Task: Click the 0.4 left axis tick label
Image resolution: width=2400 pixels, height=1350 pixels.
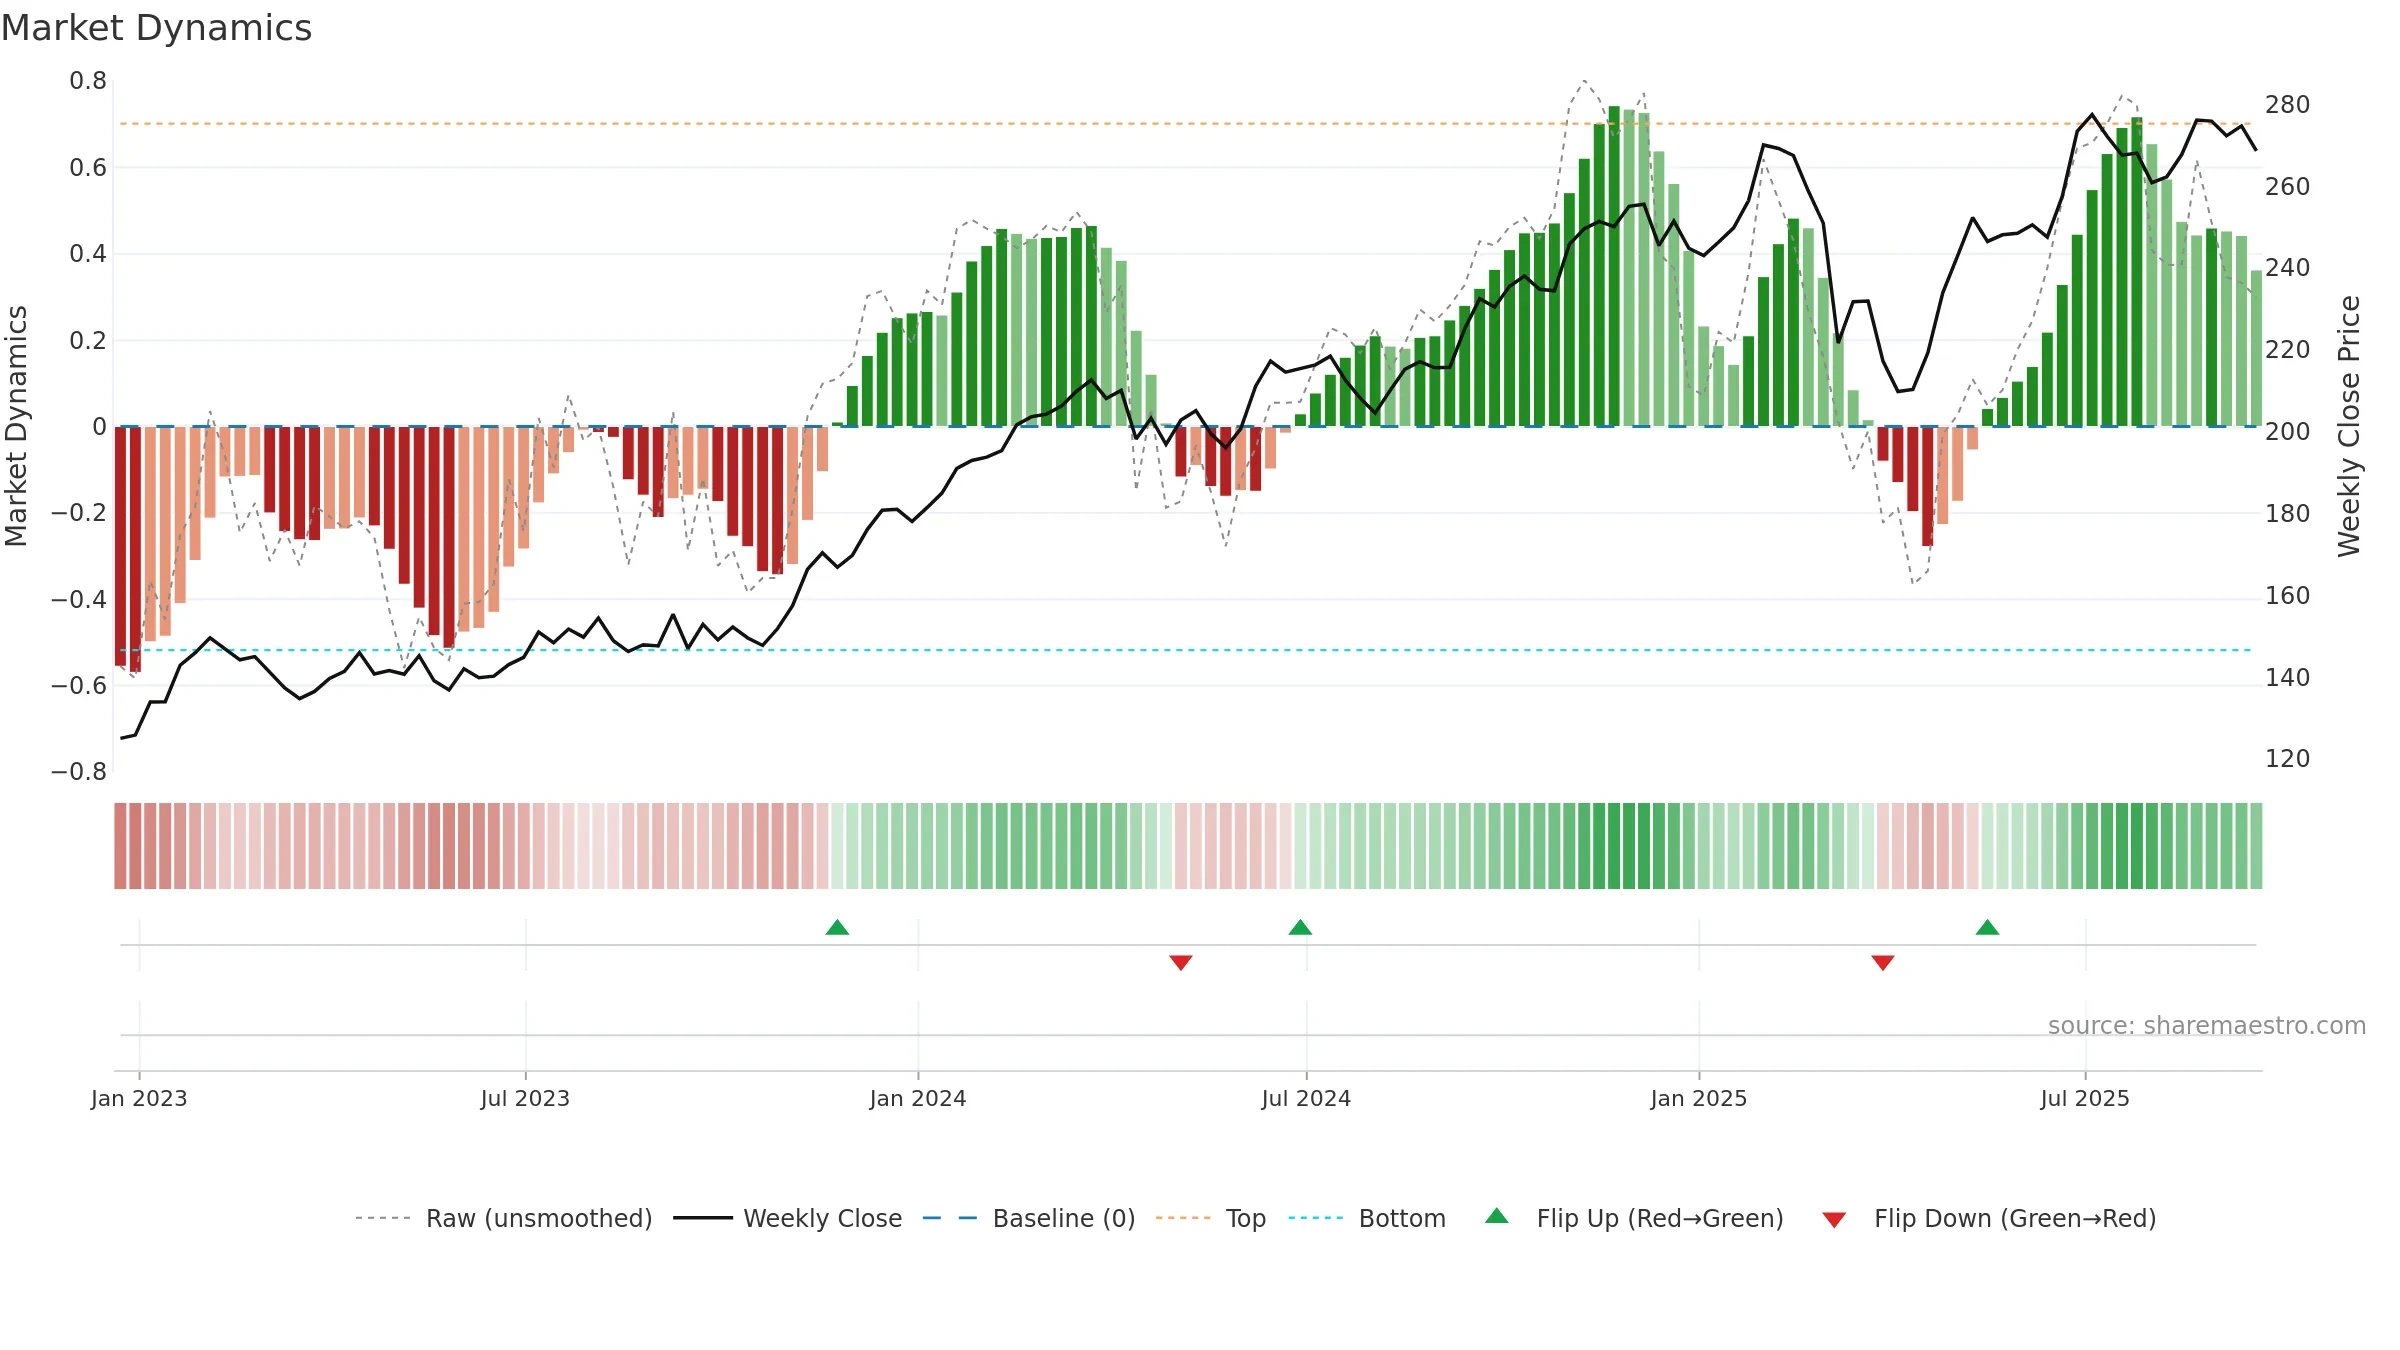Action: [88, 254]
